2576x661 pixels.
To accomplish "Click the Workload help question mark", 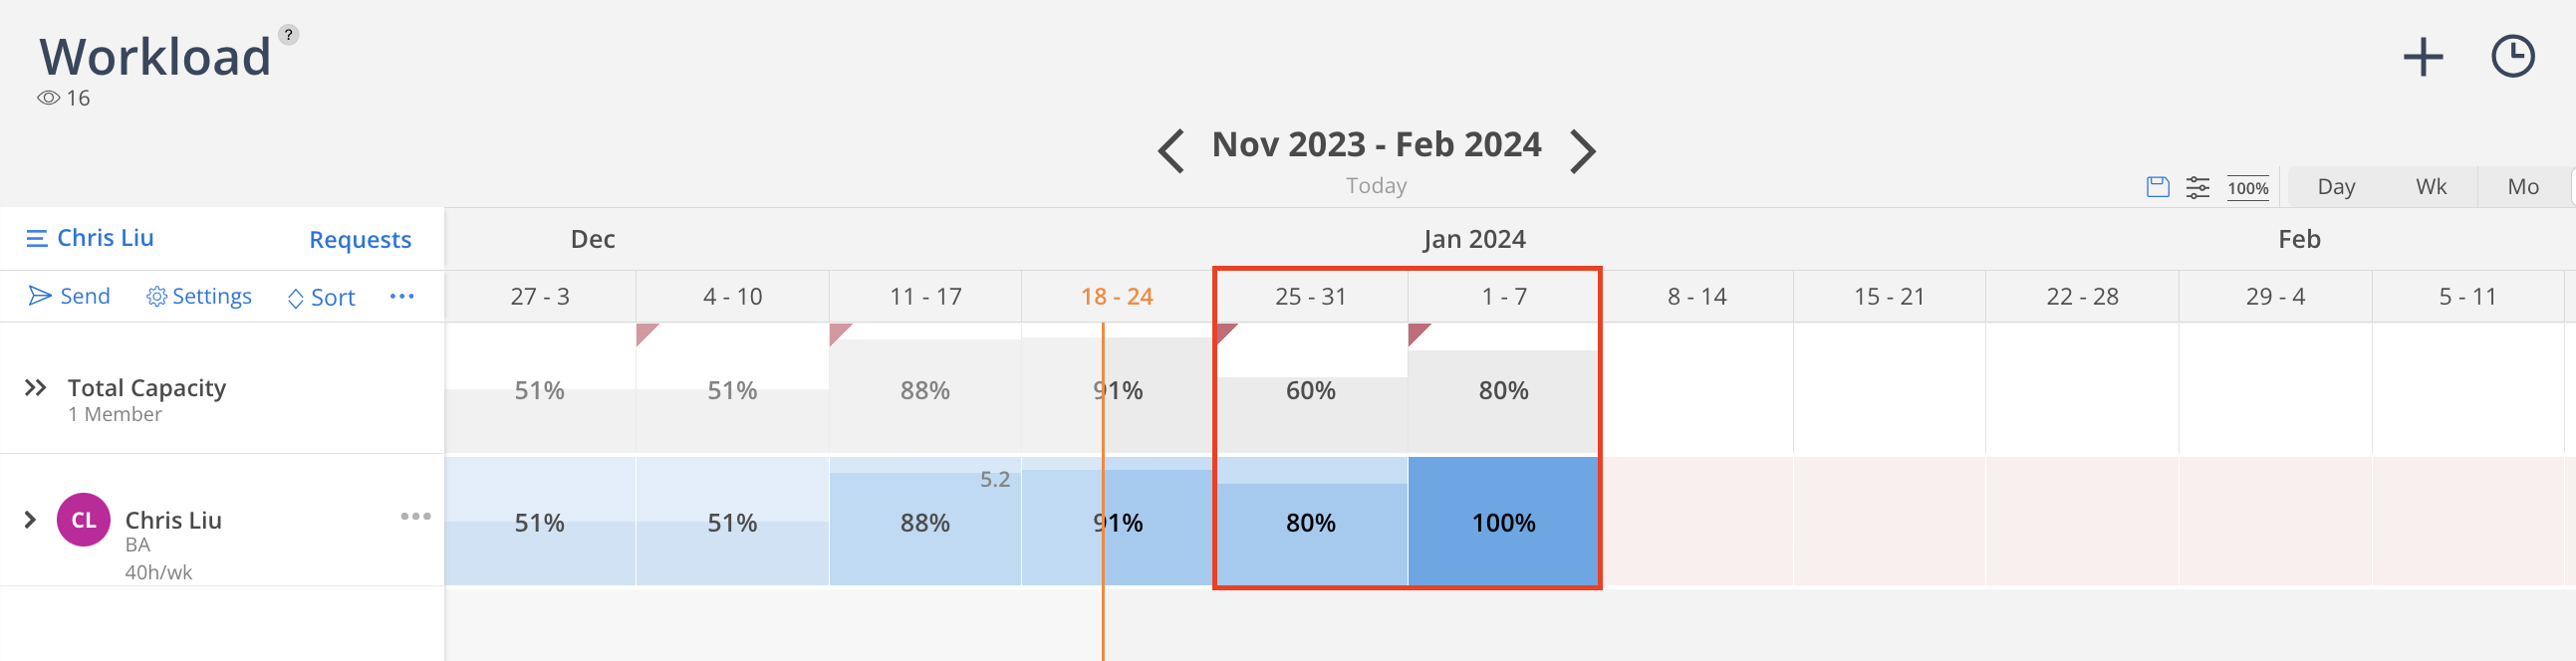I will (288, 35).
